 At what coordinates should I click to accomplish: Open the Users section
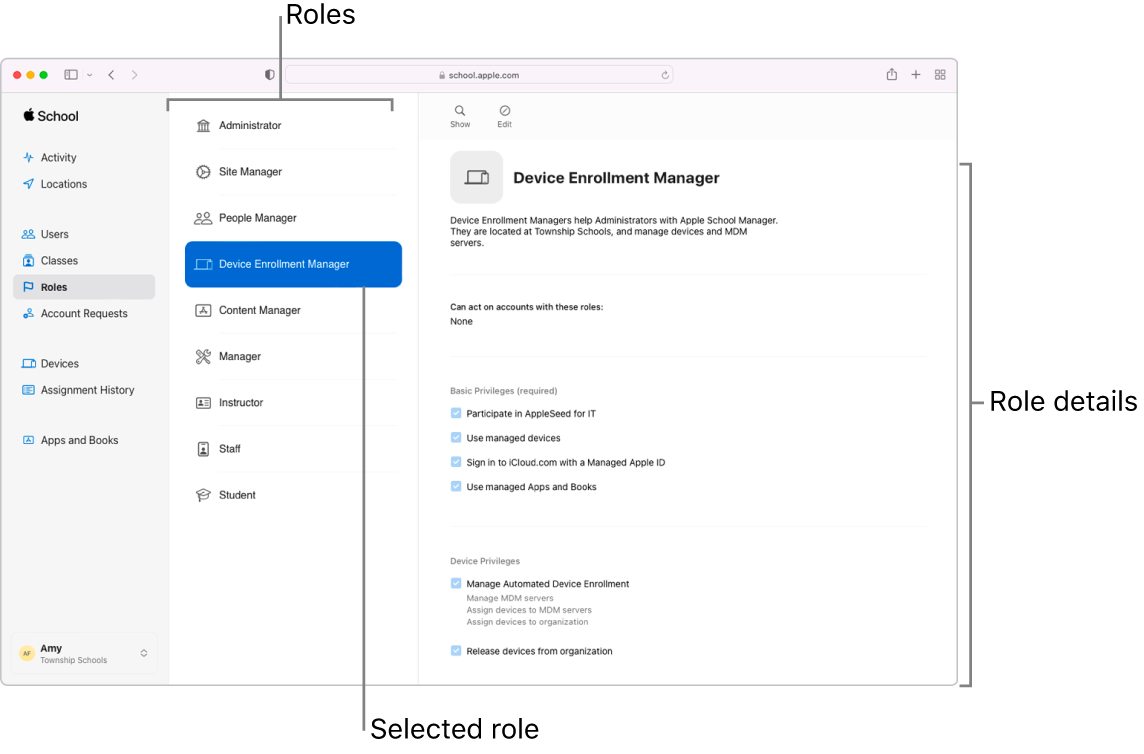54,234
